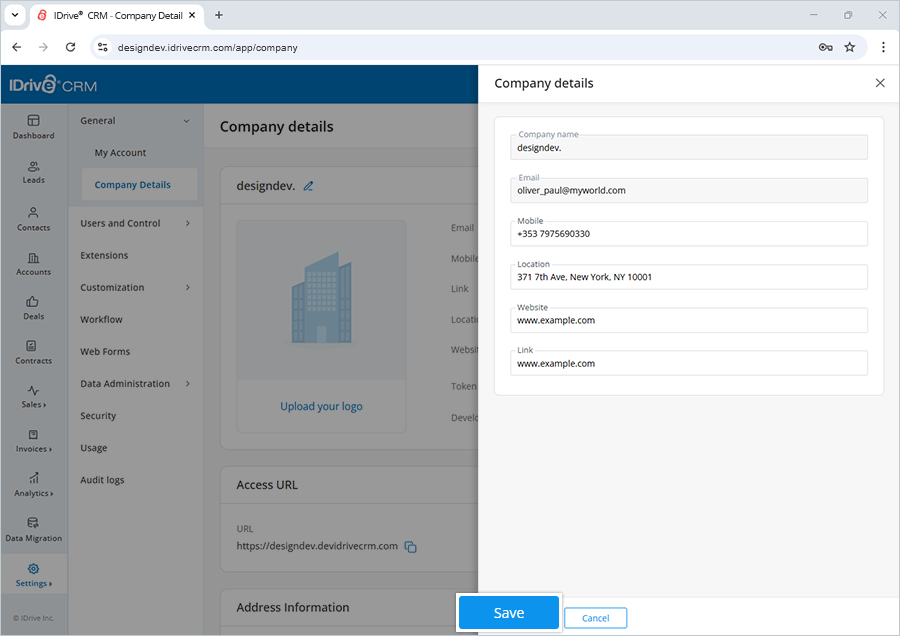This screenshot has width=900, height=636.
Task: Save the company details form
Action: click(508, 612)
